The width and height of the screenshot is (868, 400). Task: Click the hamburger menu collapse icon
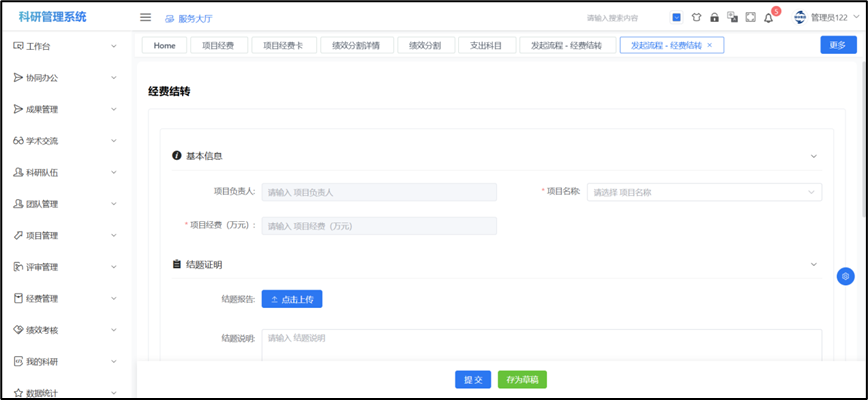click(x=145, y=17)
